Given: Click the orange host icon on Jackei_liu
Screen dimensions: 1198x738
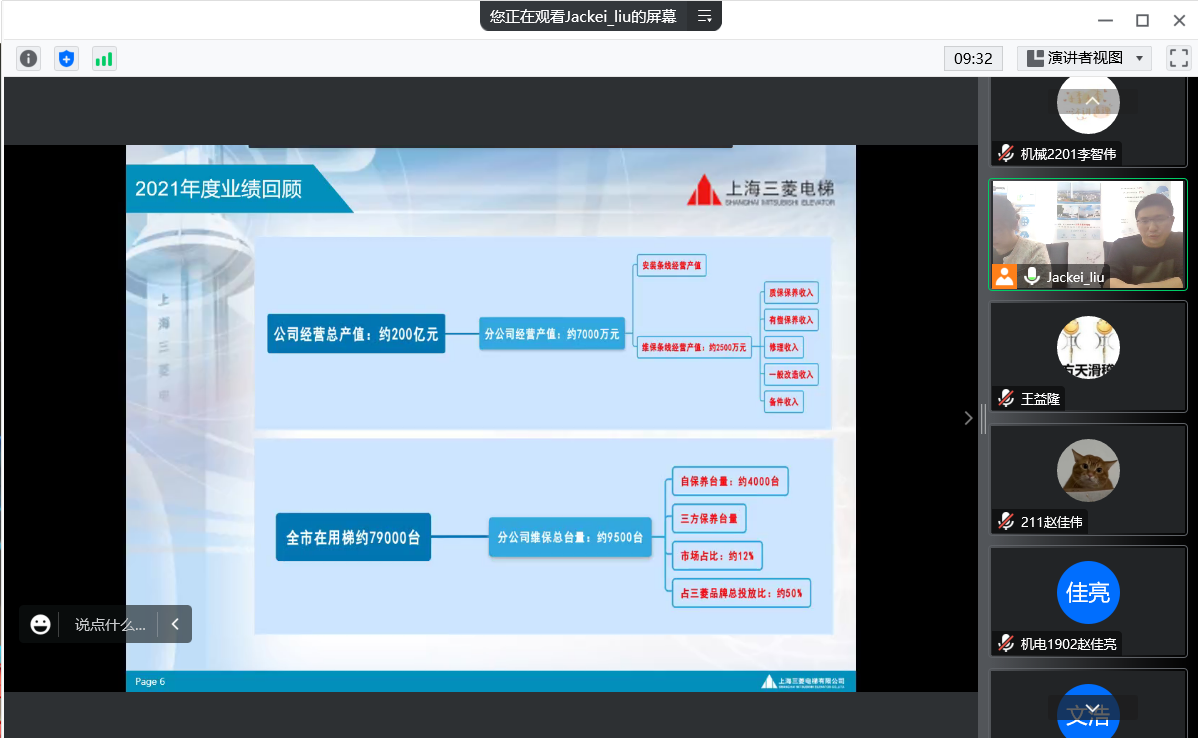Looking at the screenshot, I should (1005, 276).
